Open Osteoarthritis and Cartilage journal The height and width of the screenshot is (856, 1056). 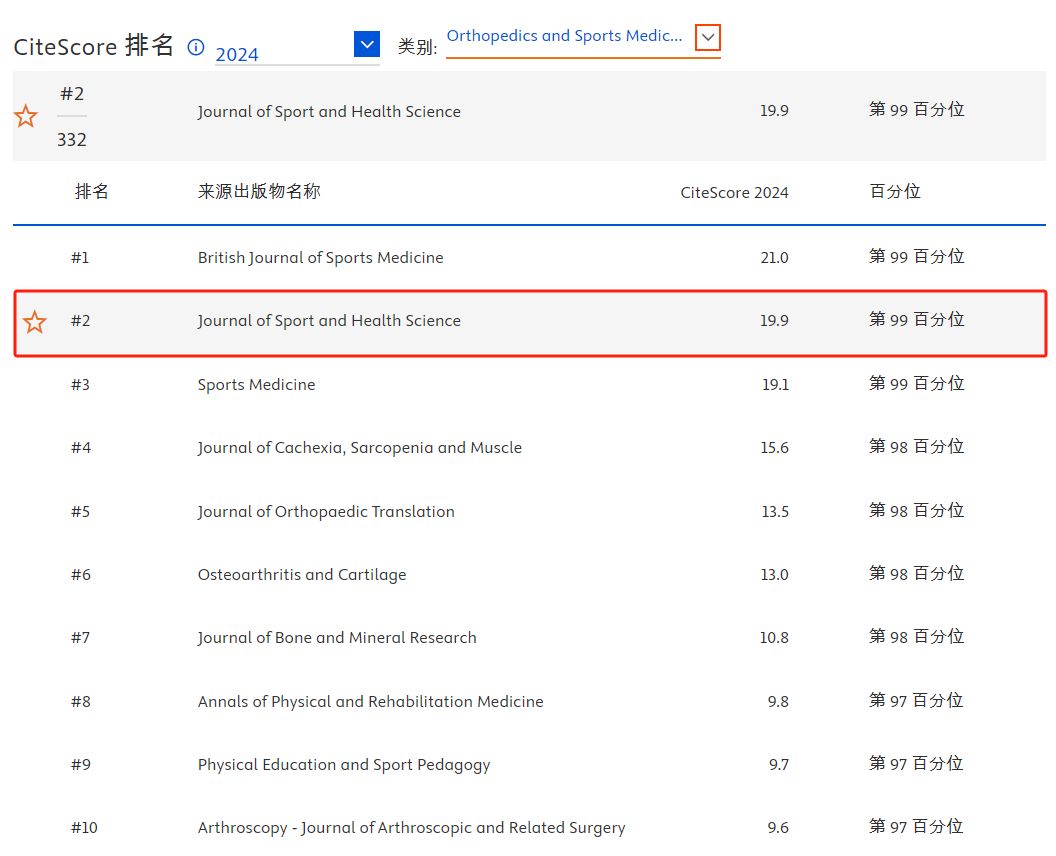point(302,575)
